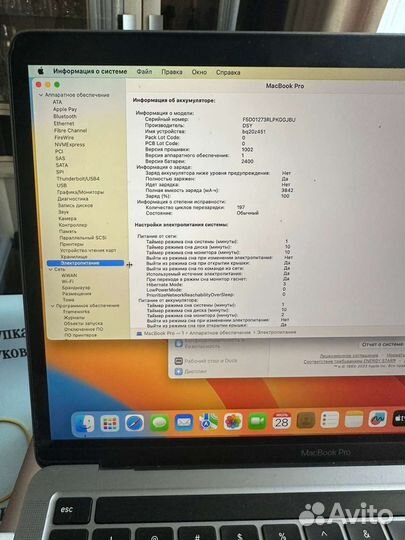
Task: Open the Справка menu
Action: 228,72
